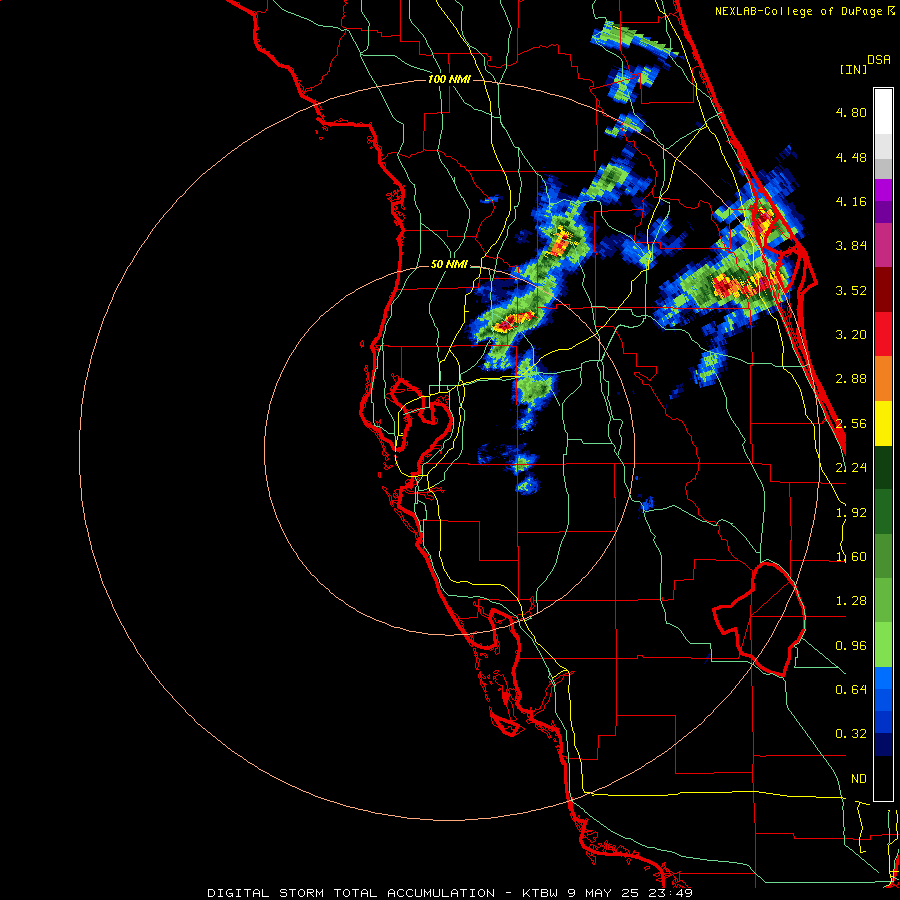Screen dimensions: 900x900
Task: Choose the bright red legend swatch
Action: pyautogui.click(x=883, y=334)
